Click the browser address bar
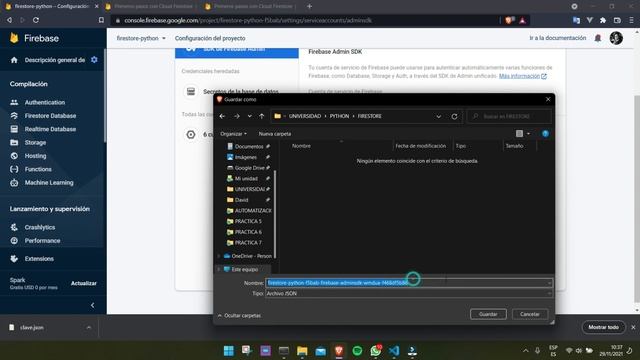Screen dimensions: 640x360 pos(306,20)
